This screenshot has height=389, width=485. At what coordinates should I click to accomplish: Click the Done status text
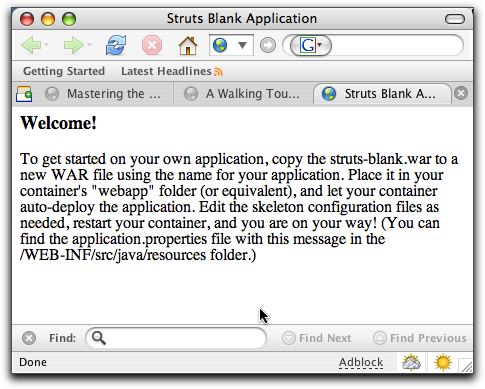click(x=33, y=362)
